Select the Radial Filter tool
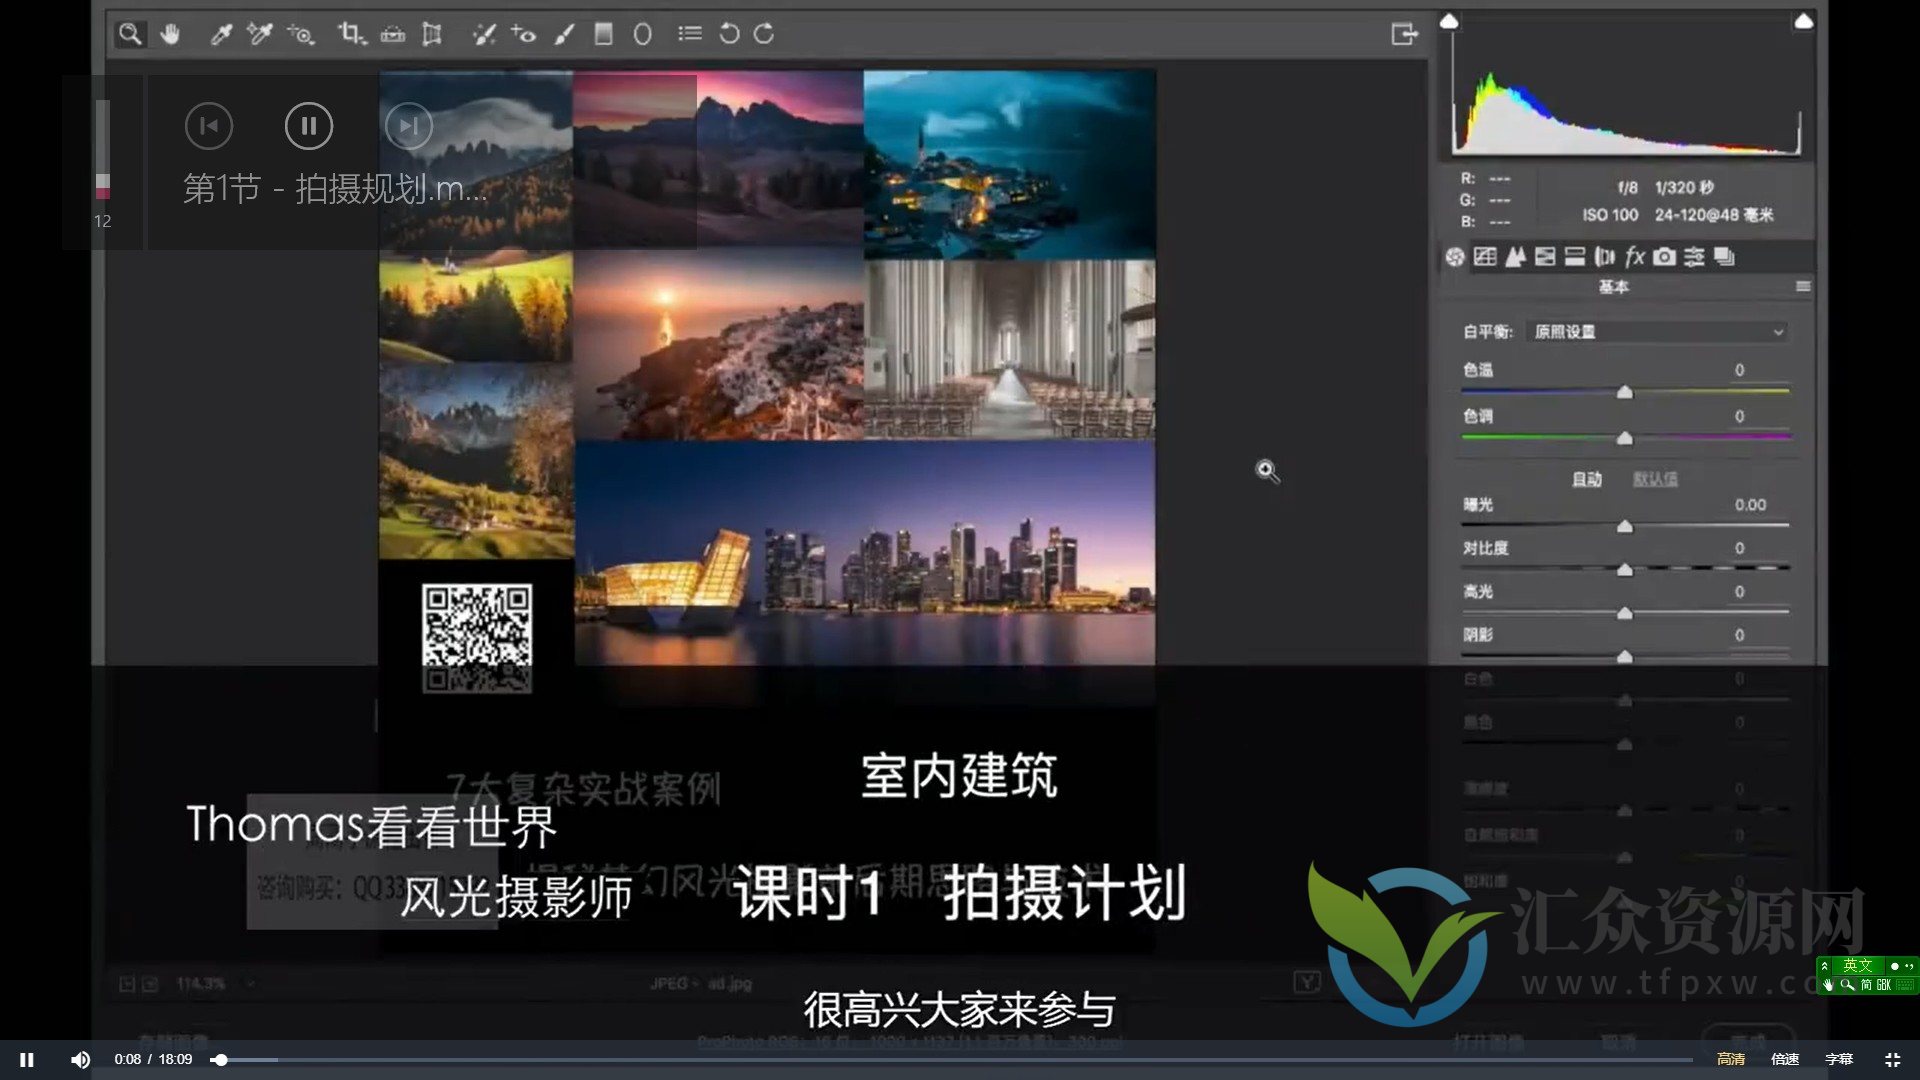 click(643, 34)
